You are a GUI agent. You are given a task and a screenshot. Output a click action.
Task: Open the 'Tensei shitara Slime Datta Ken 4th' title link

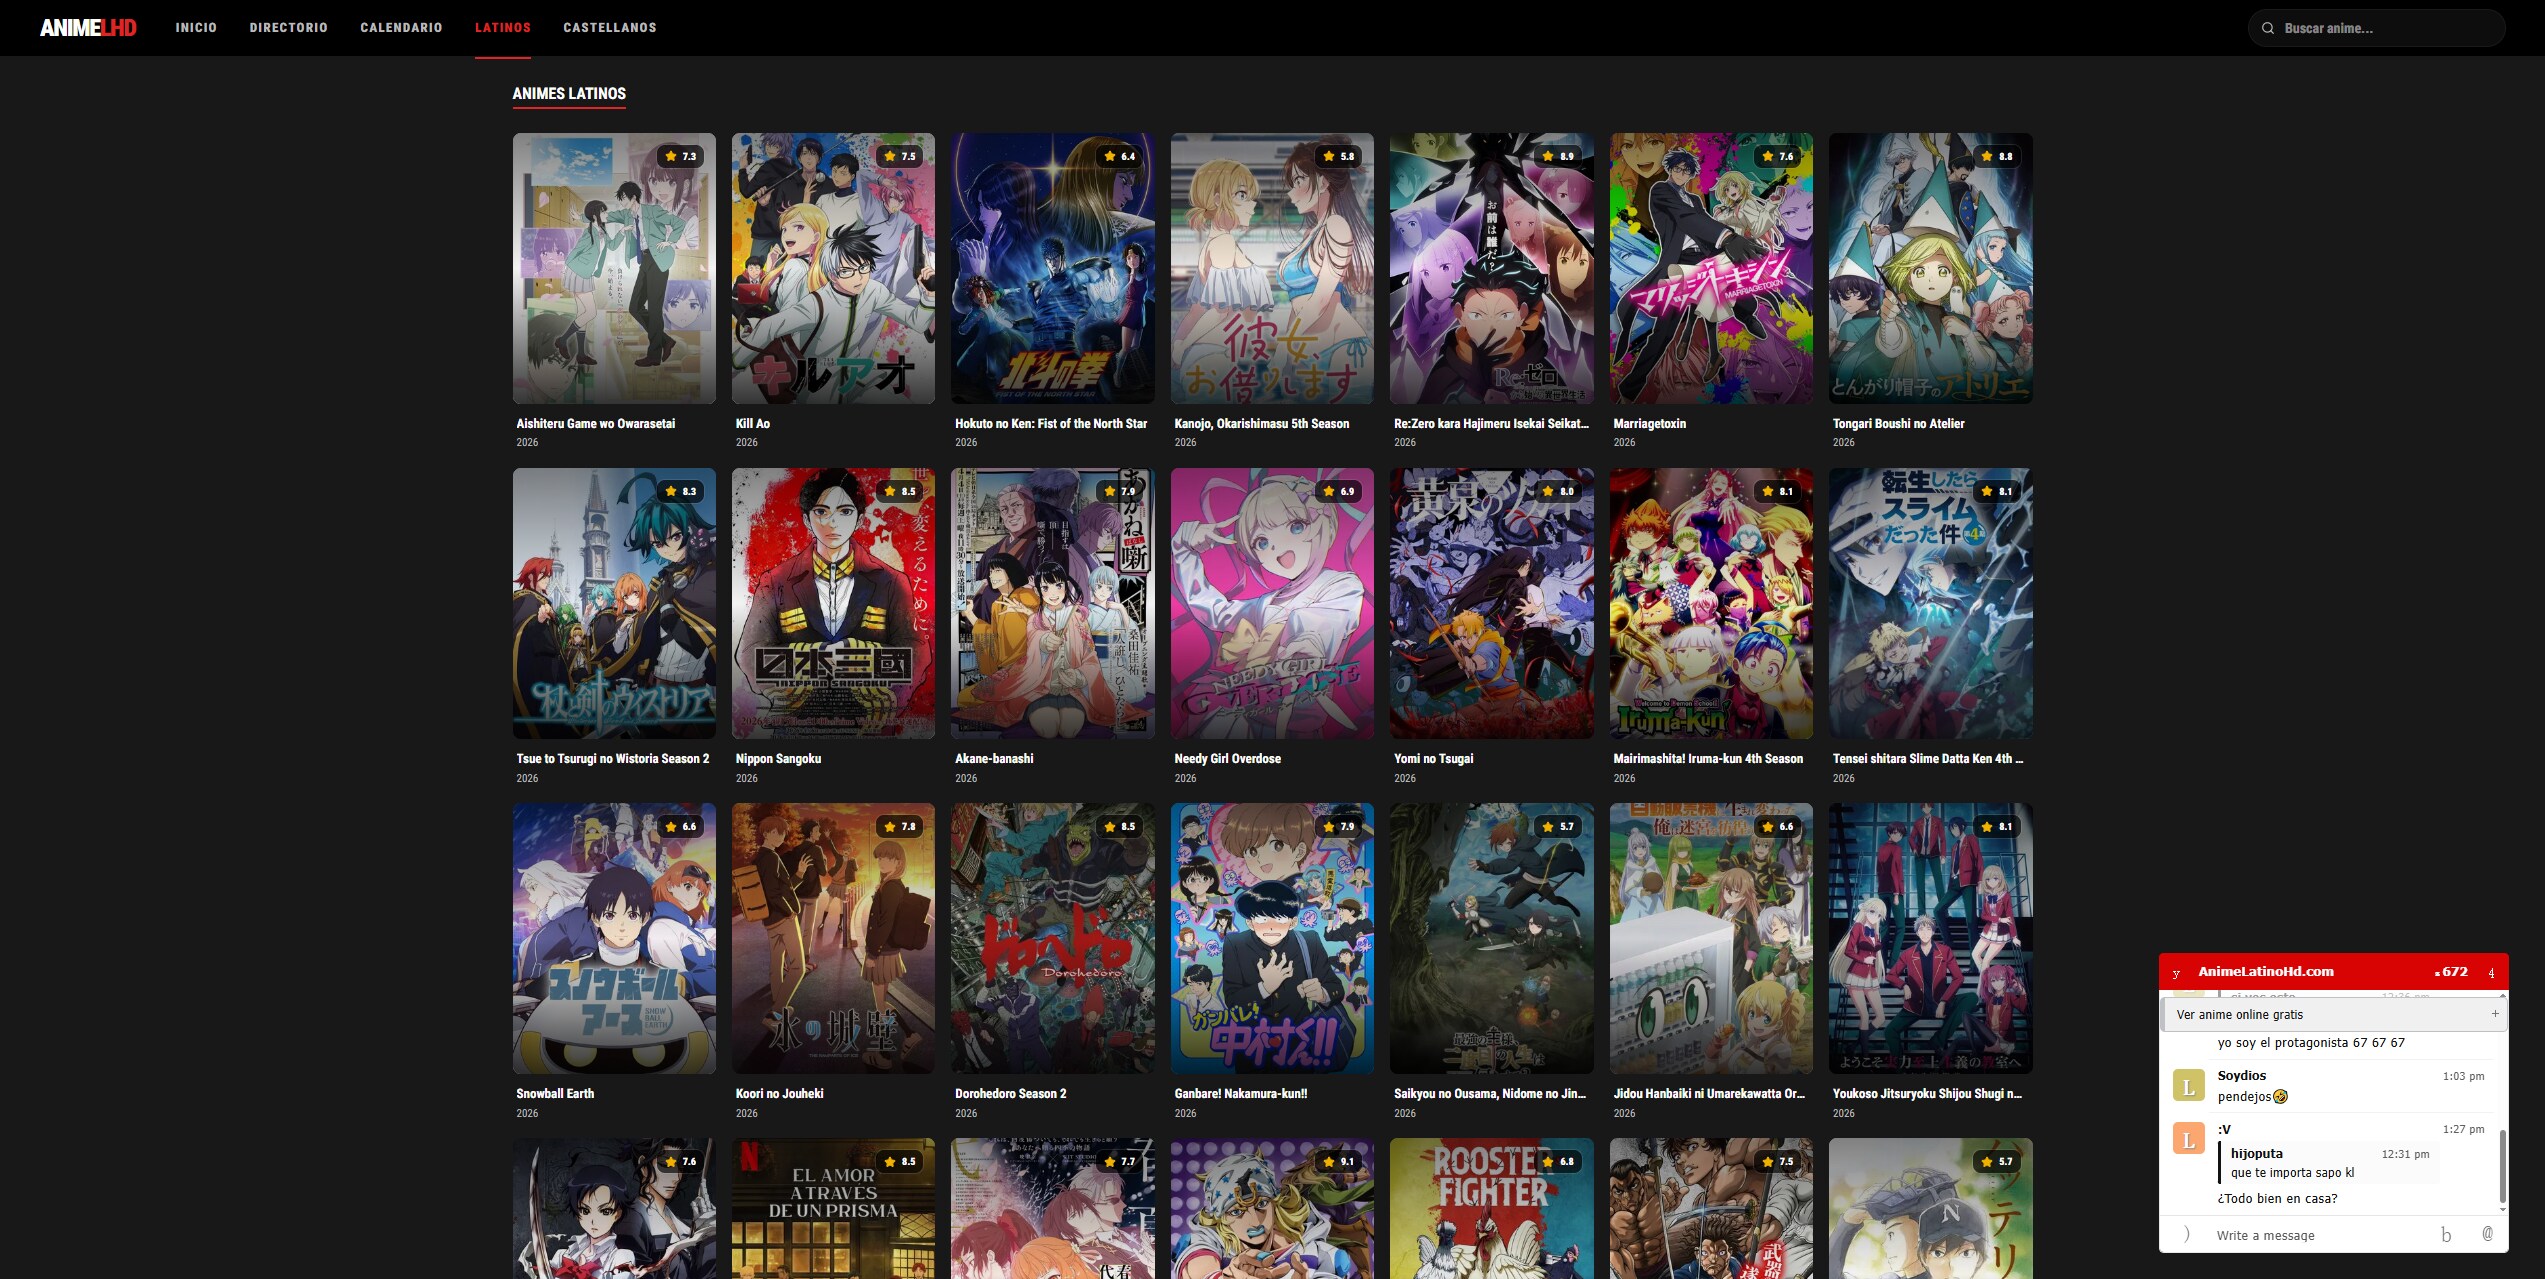pos(1928,758)
